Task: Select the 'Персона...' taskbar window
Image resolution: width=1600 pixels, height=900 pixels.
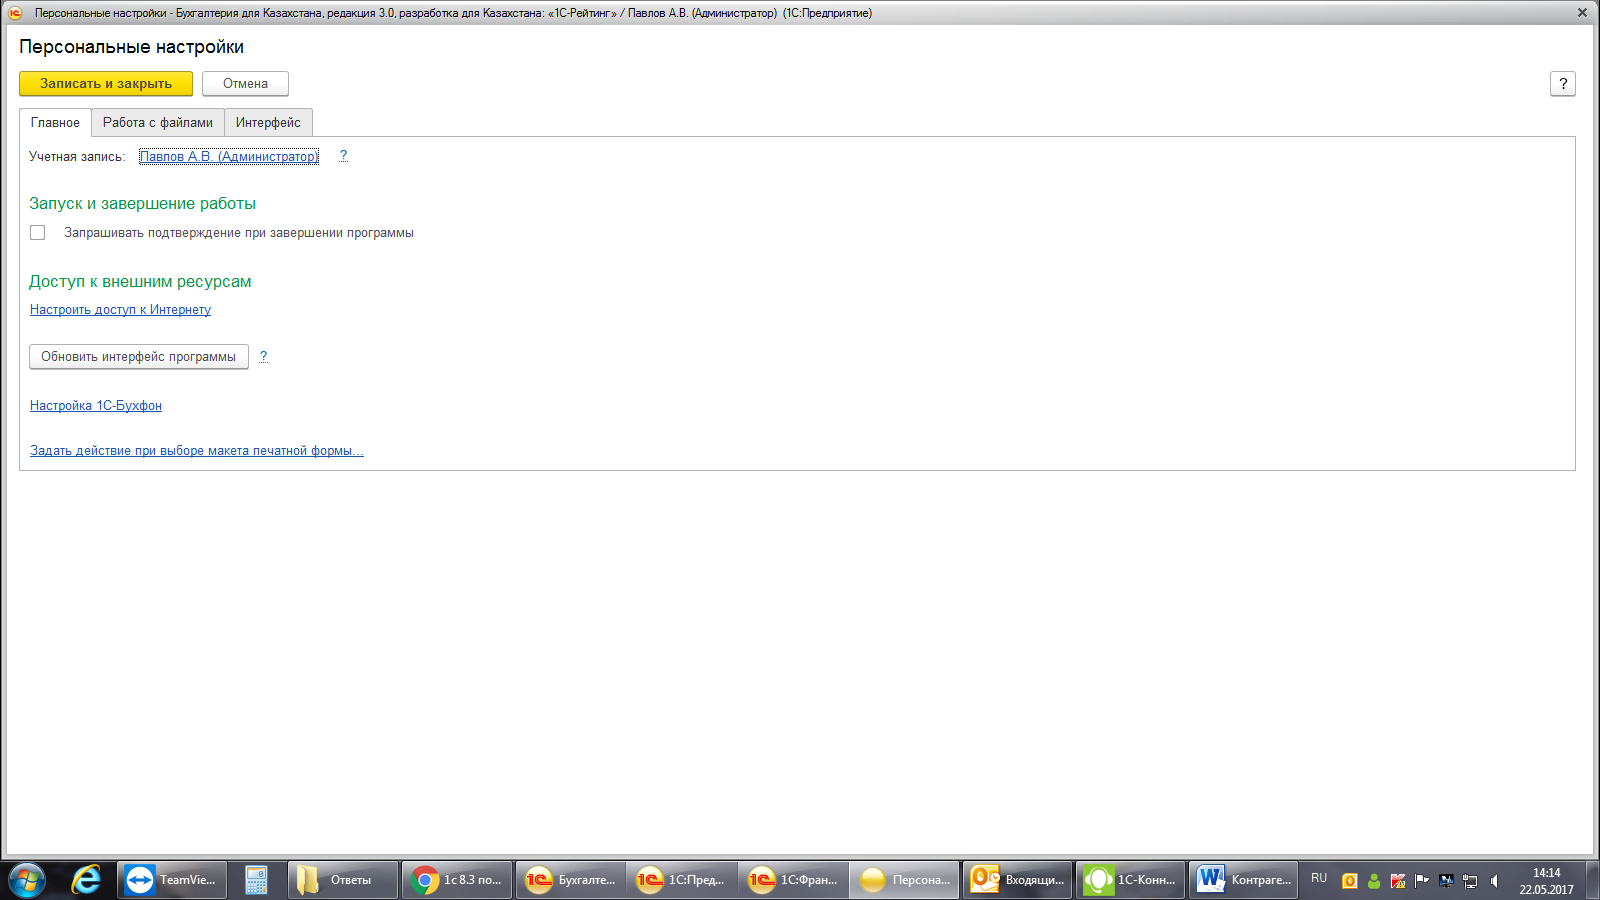Action: (x=905, y=880)
